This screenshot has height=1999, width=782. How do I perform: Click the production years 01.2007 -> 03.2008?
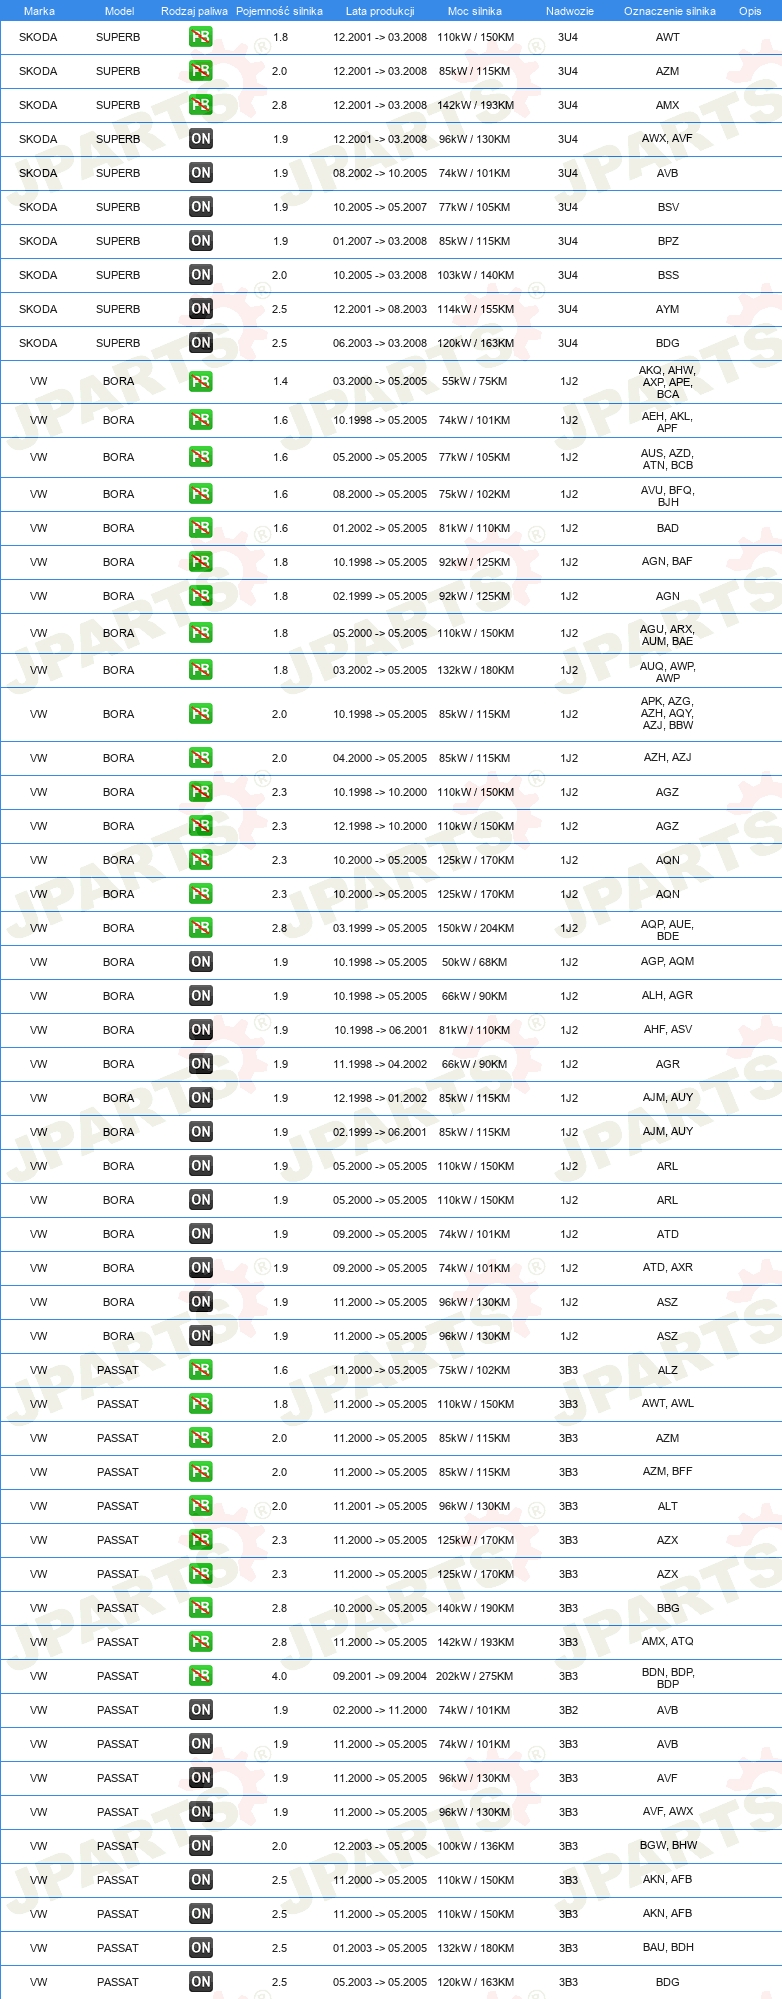(380, 241)
